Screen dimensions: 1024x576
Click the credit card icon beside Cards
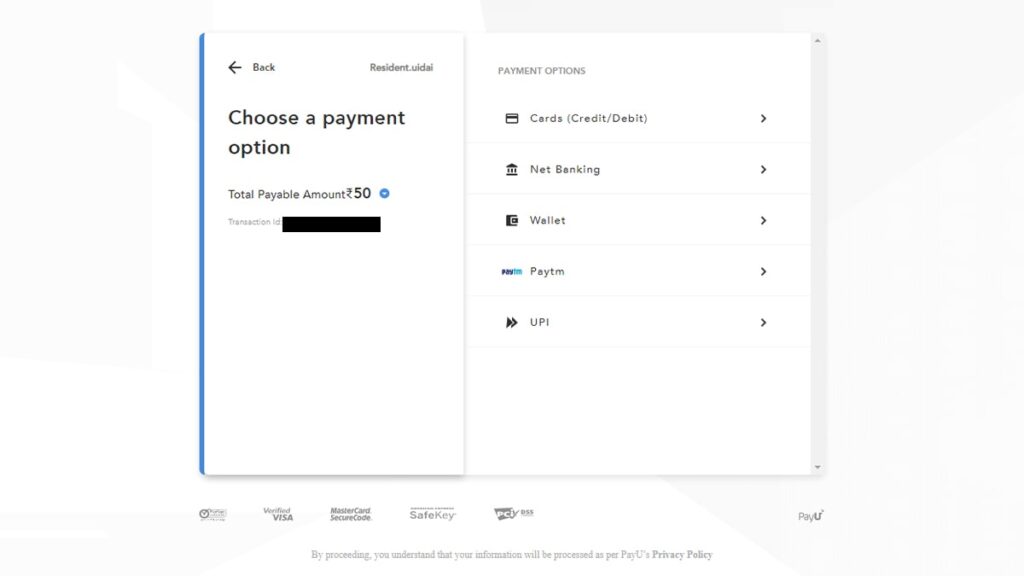point(512,118)
